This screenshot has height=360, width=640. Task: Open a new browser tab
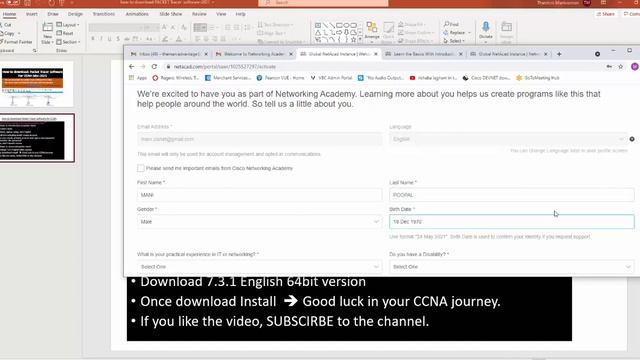[x=559, y=54]
